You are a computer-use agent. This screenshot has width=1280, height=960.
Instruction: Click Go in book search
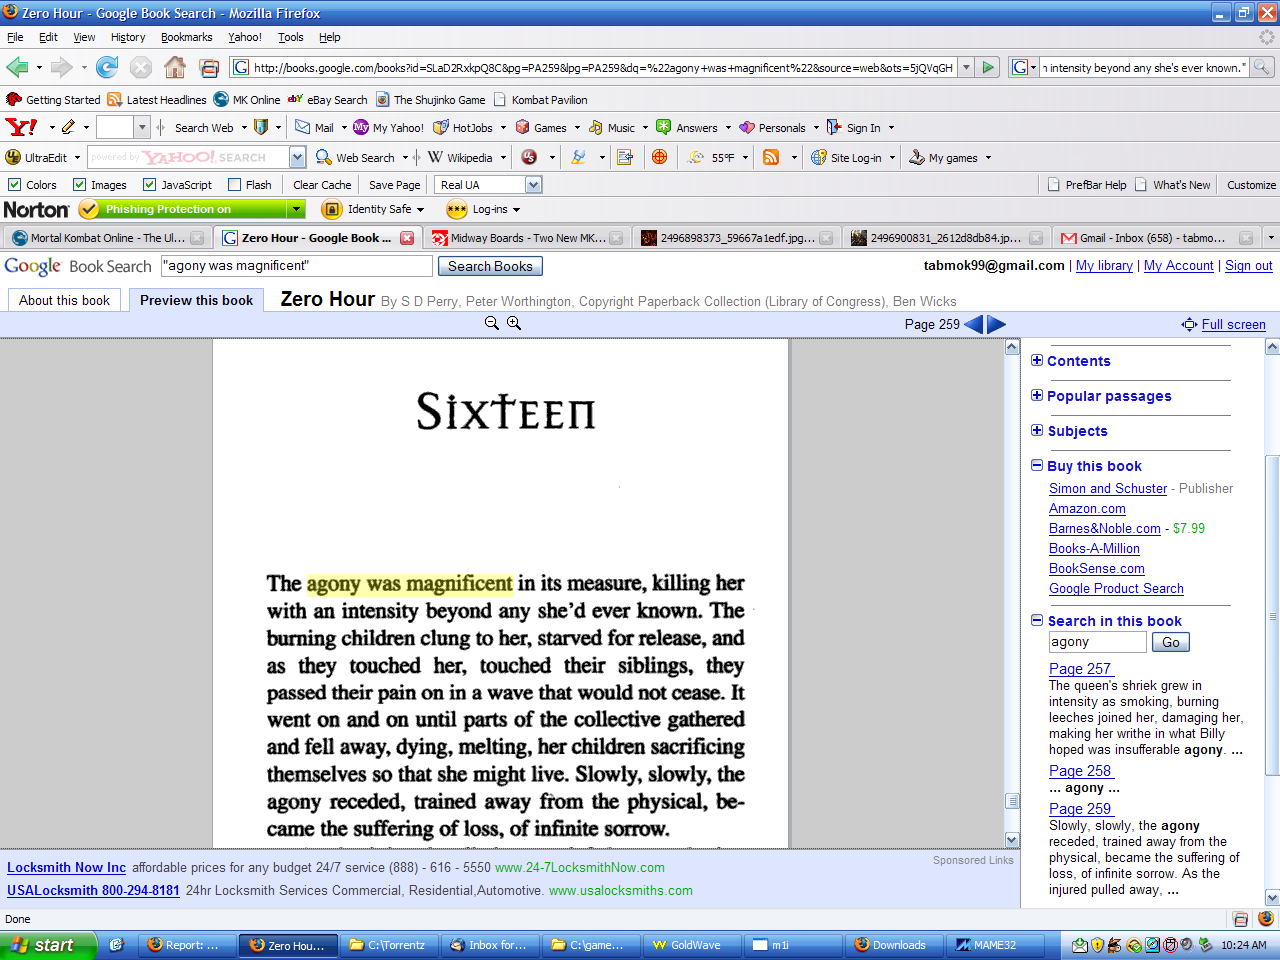1171,643
